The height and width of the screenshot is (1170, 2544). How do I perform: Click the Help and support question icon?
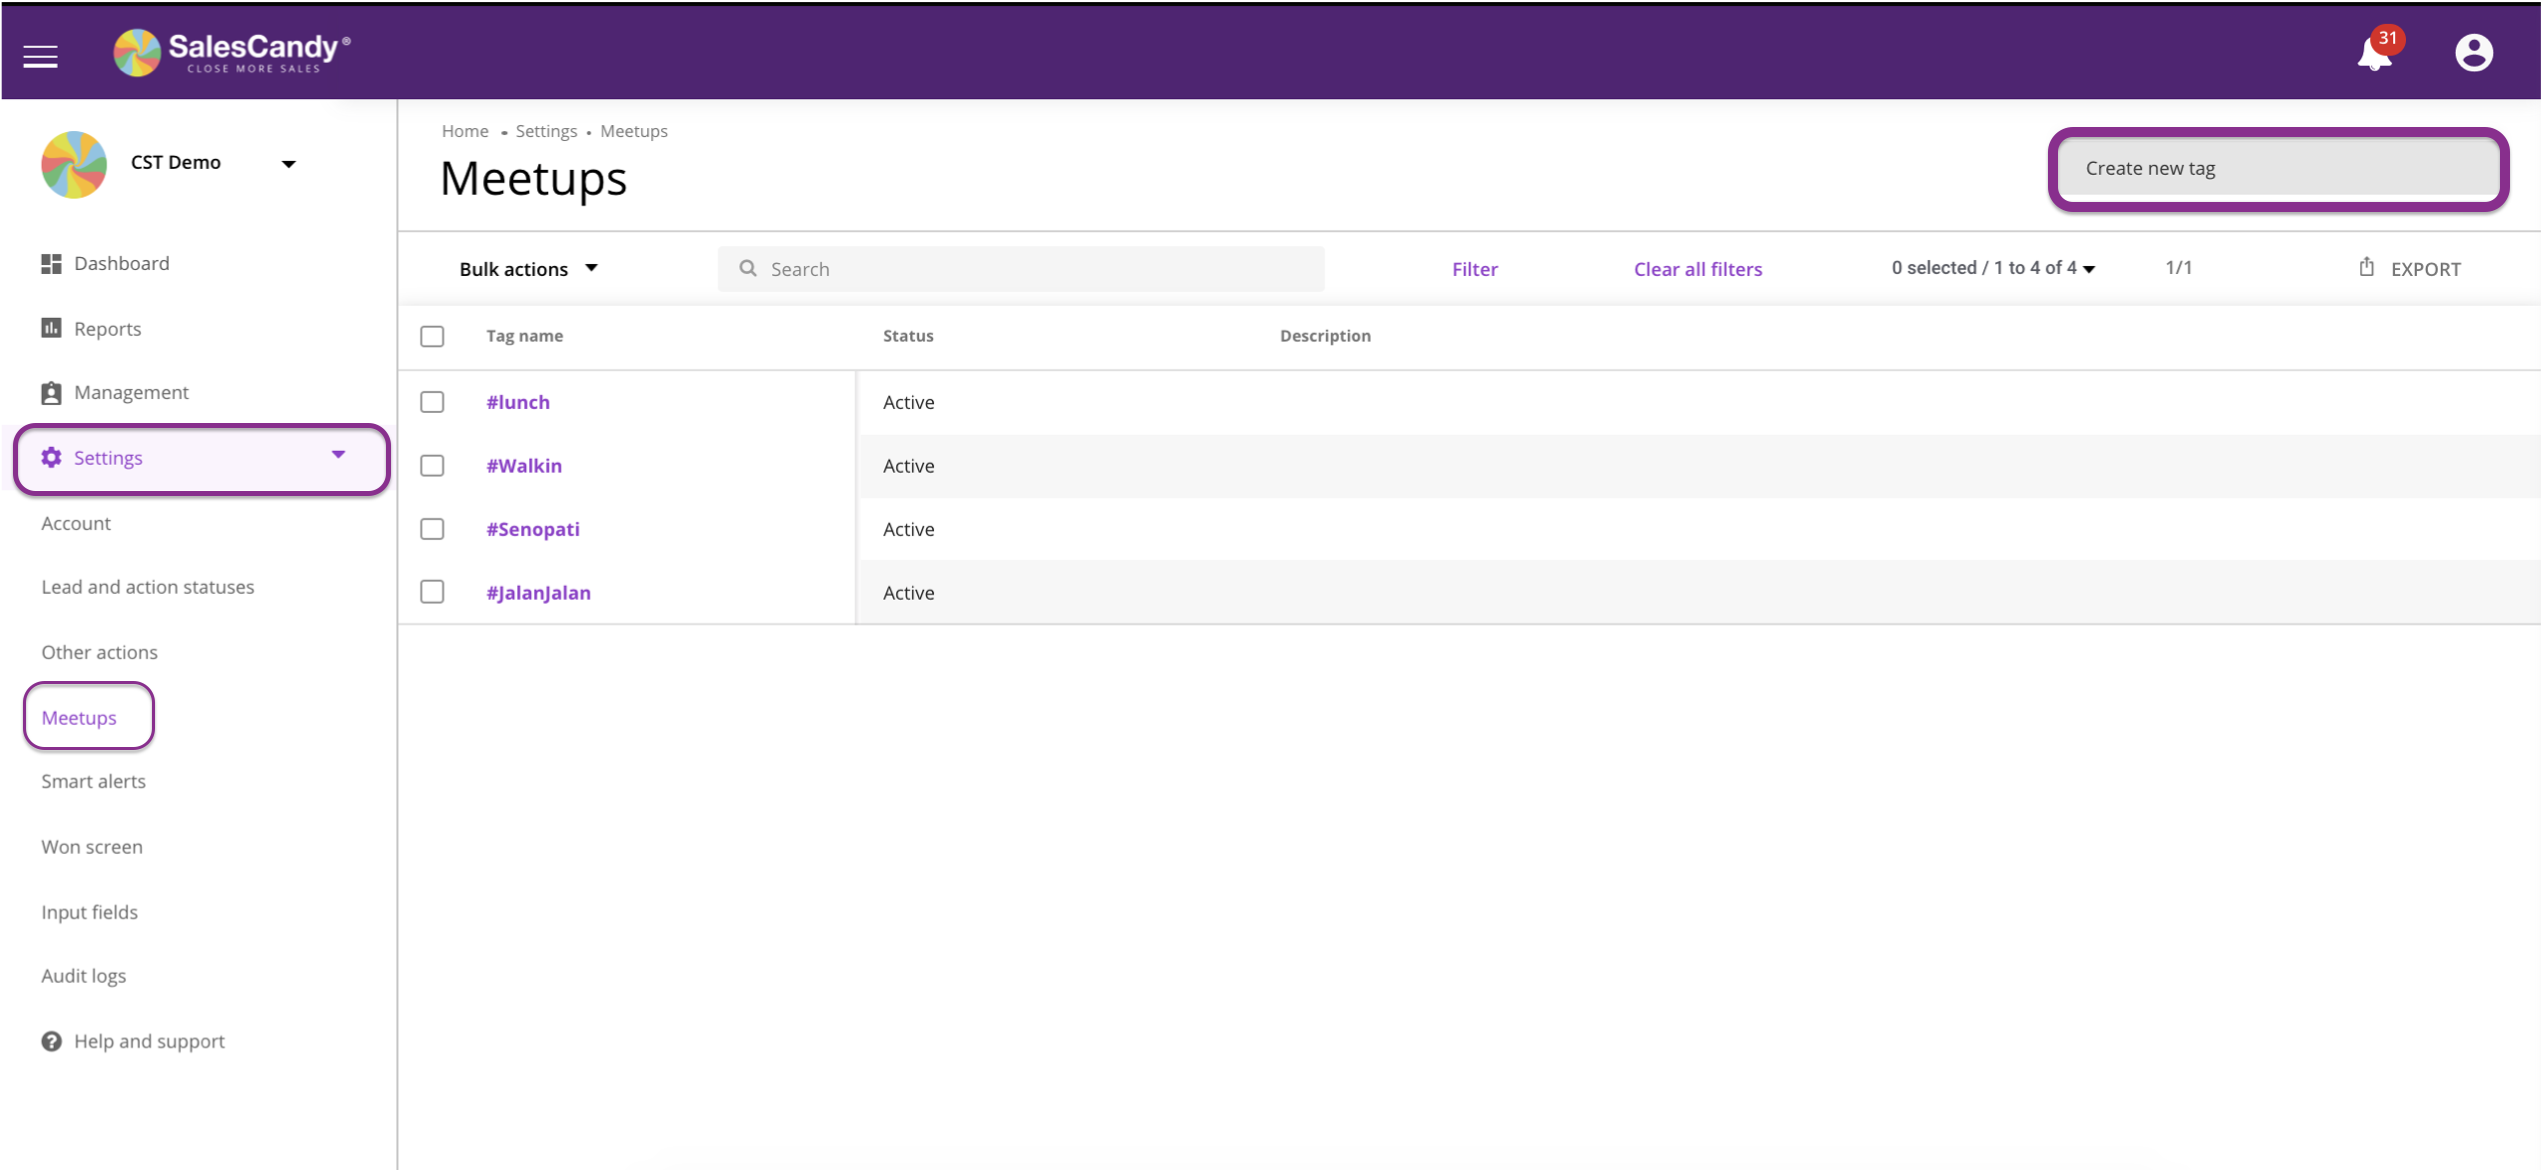tap(51, 1041)
